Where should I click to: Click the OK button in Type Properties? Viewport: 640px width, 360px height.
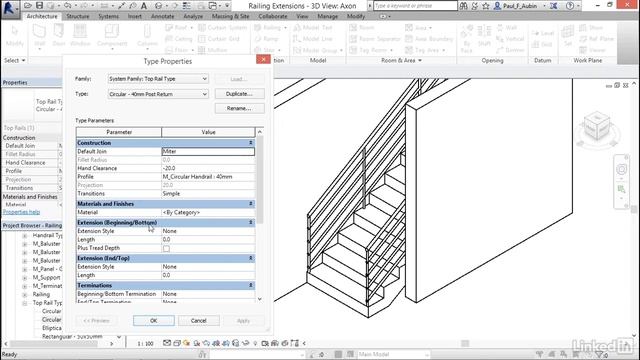153,321
